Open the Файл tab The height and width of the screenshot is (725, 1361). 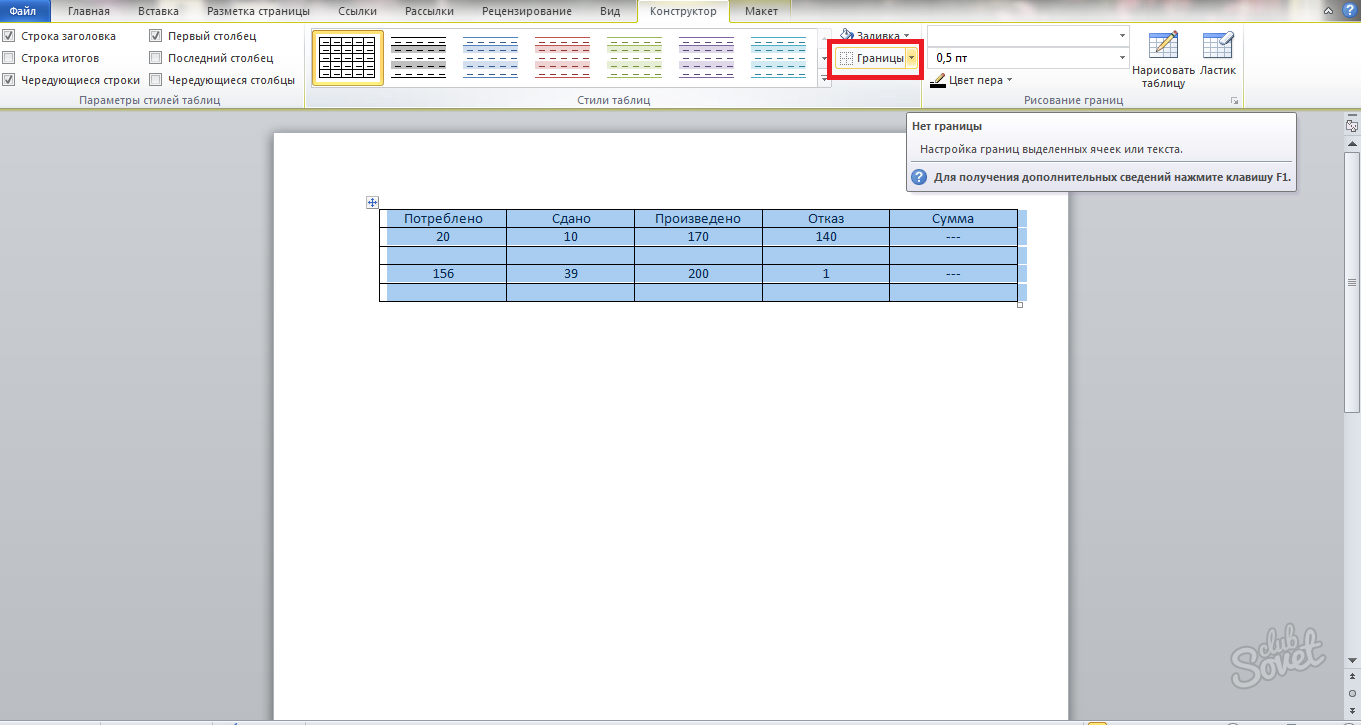click(23, 11)
